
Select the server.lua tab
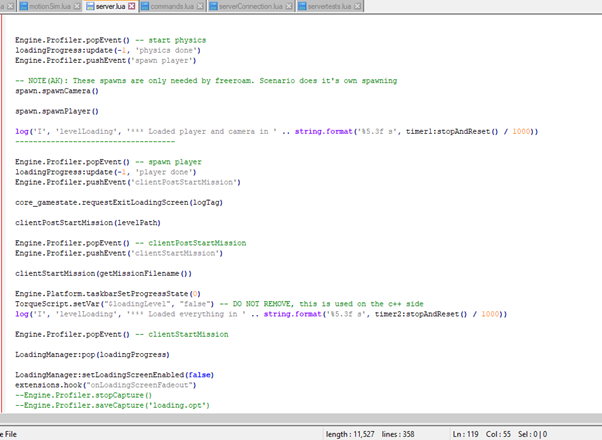(x=110, y=6)
